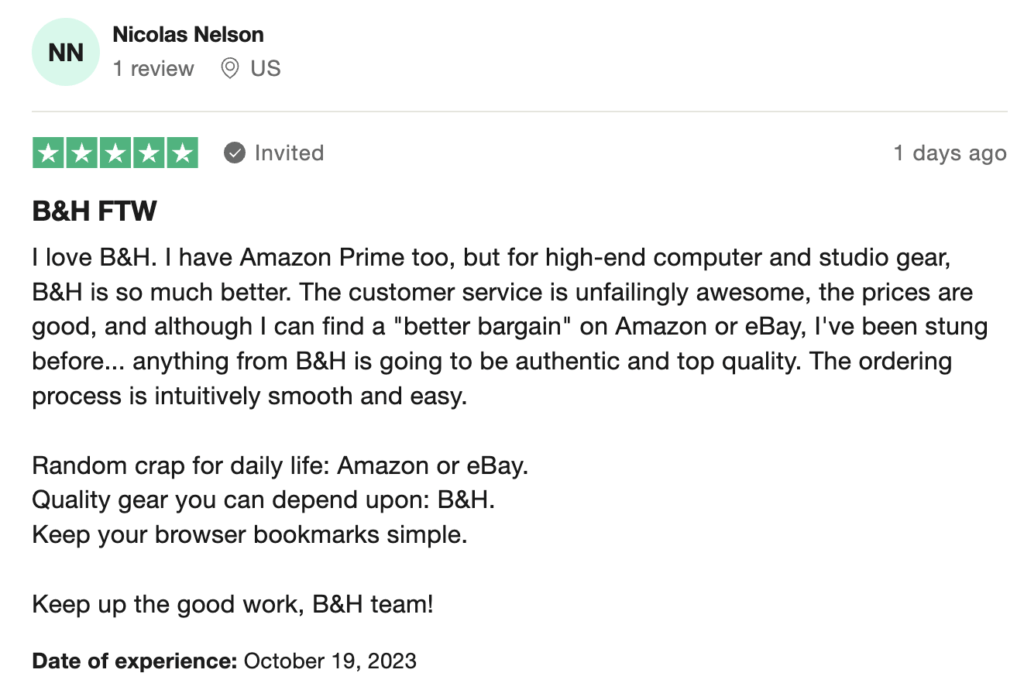
Task: Click the fourth green rating star
Action: [149, 153]
